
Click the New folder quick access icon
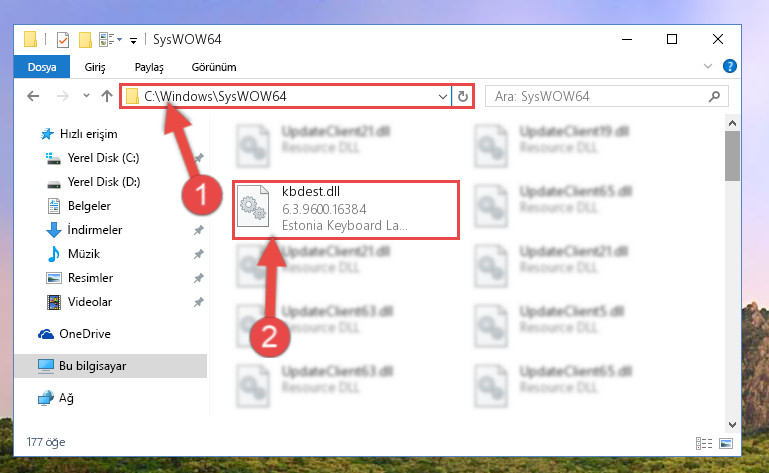85,40
